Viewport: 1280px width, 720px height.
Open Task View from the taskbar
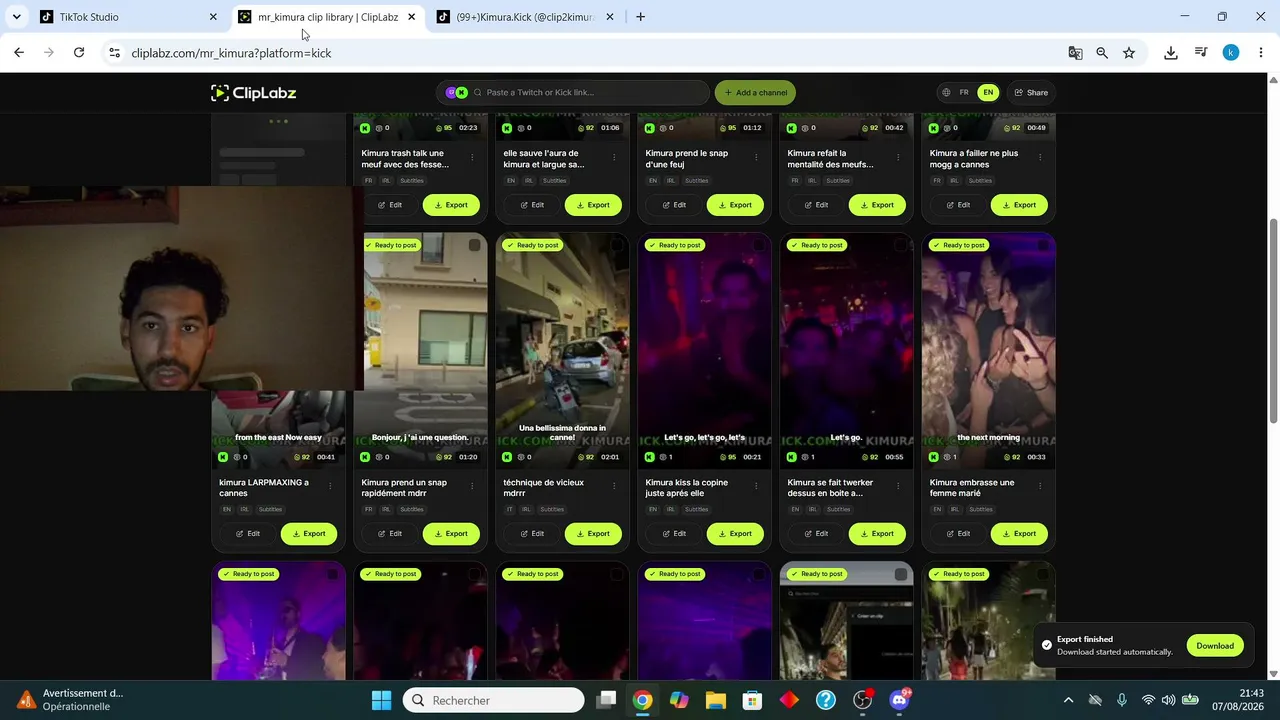click(606, 701)
